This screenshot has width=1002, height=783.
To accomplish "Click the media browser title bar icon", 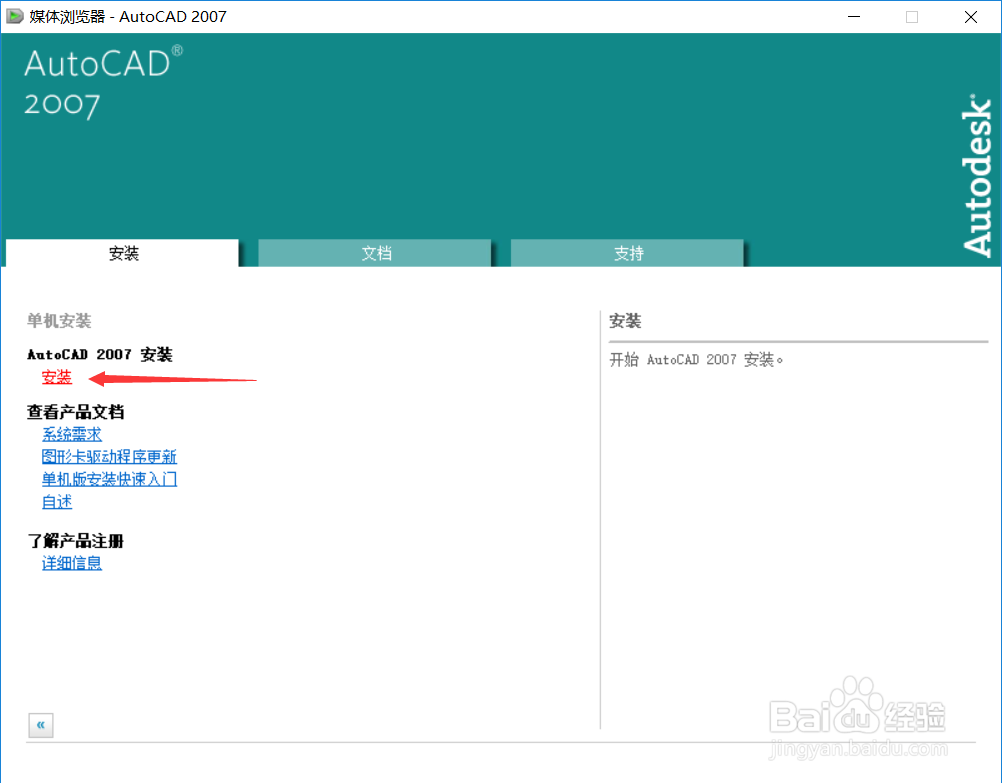I will coord(14,16).
